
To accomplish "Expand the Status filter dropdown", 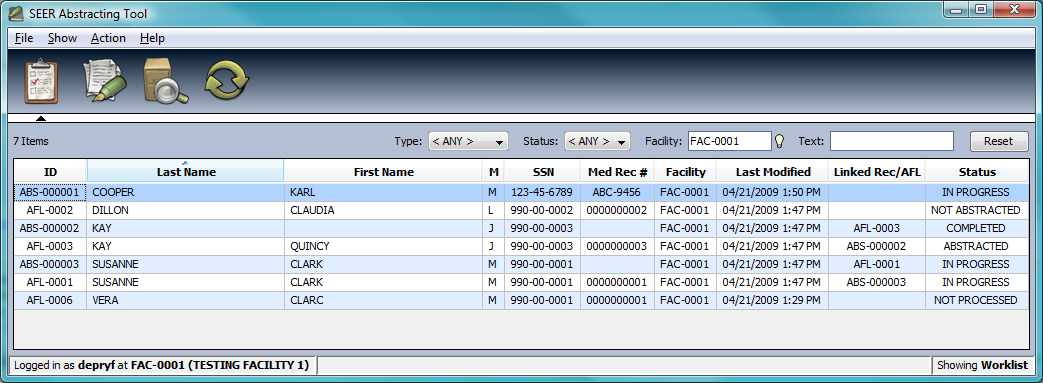I will pos(597,141).
